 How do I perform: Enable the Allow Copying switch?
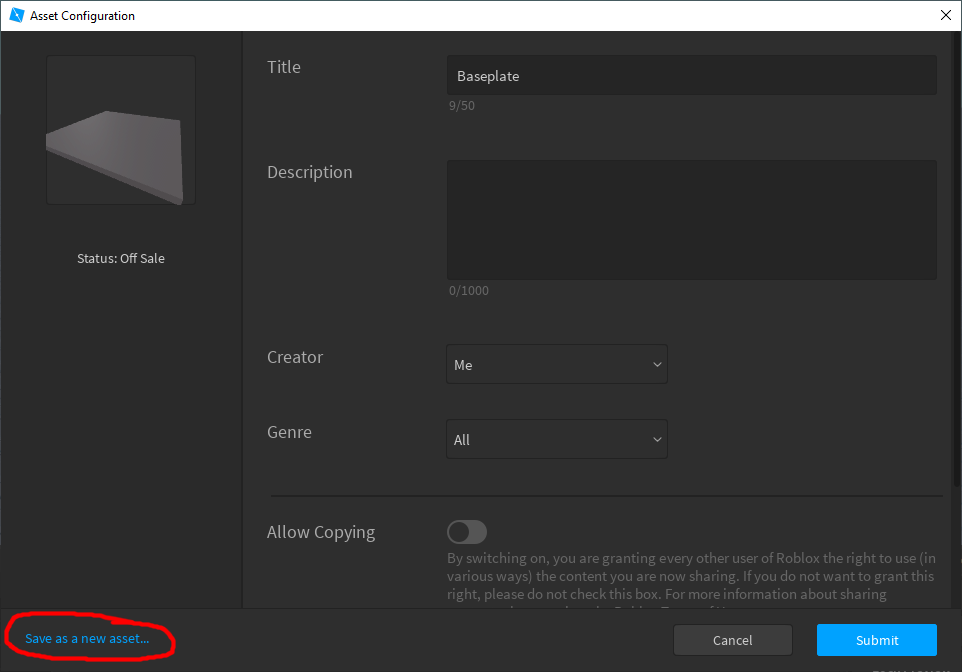coord(466,531)
